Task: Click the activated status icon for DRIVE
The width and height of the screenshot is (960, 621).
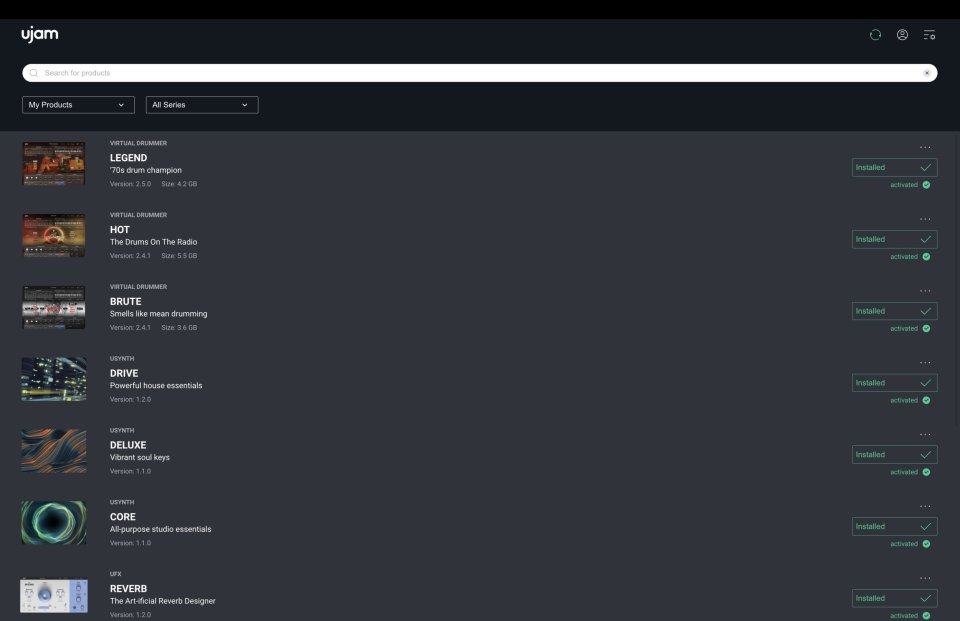Action: point(926,400)
